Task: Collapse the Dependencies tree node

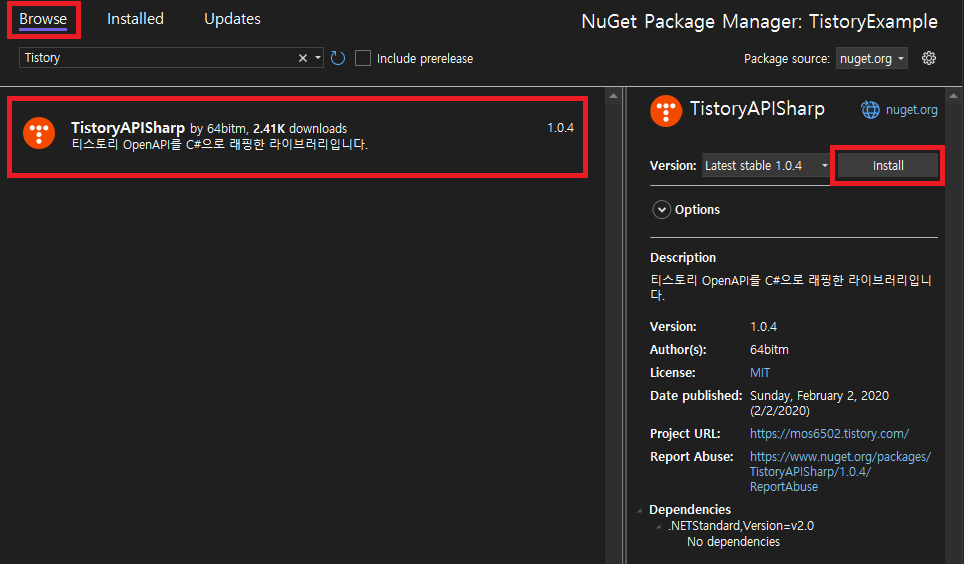Action: (640, 510)
